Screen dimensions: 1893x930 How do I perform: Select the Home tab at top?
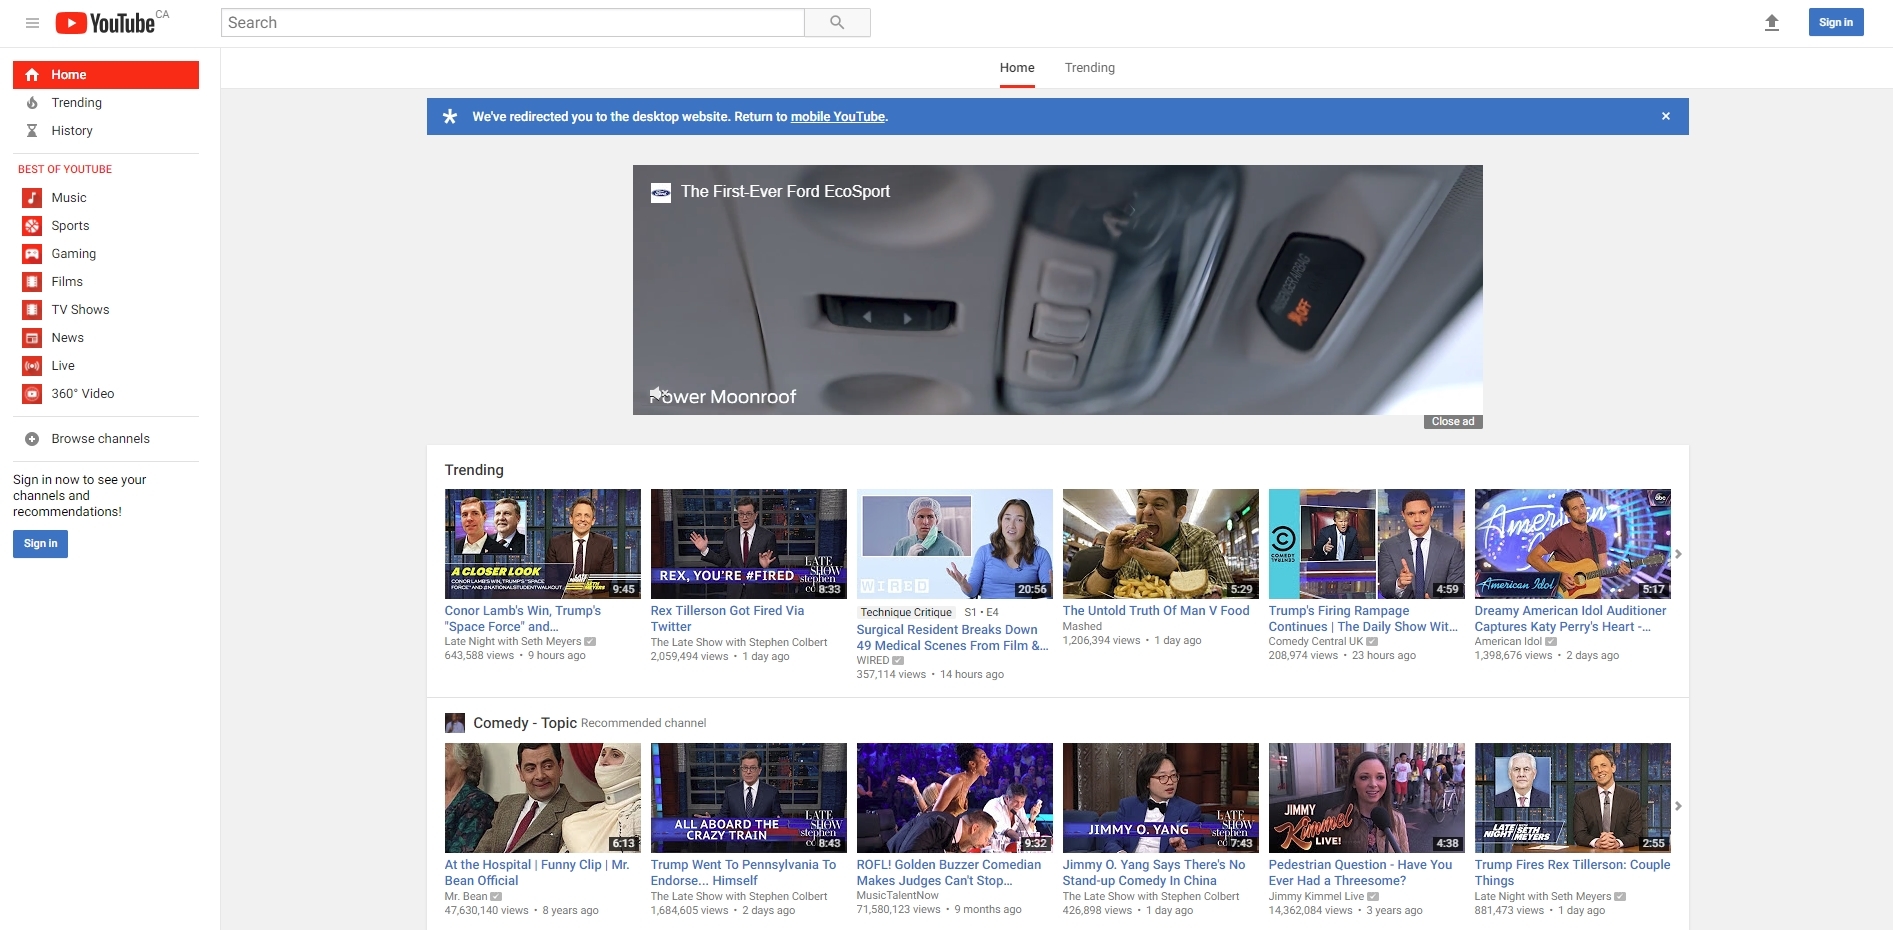coord(1017,68)
